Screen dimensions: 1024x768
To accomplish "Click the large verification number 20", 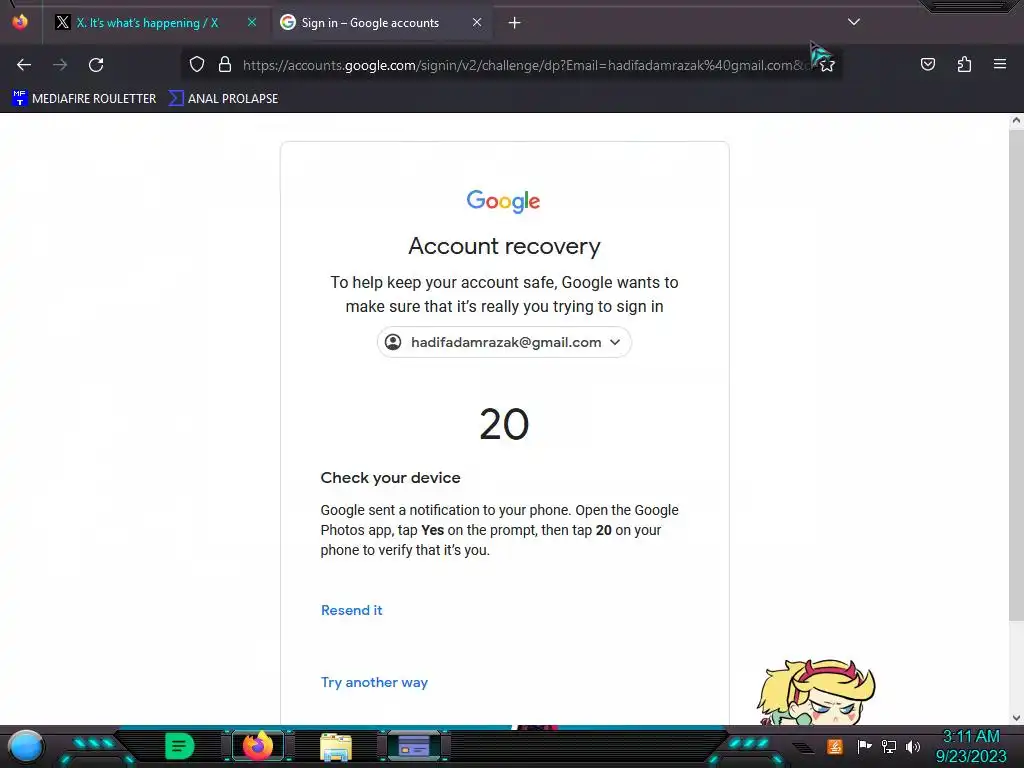I will tap(504, 424).
